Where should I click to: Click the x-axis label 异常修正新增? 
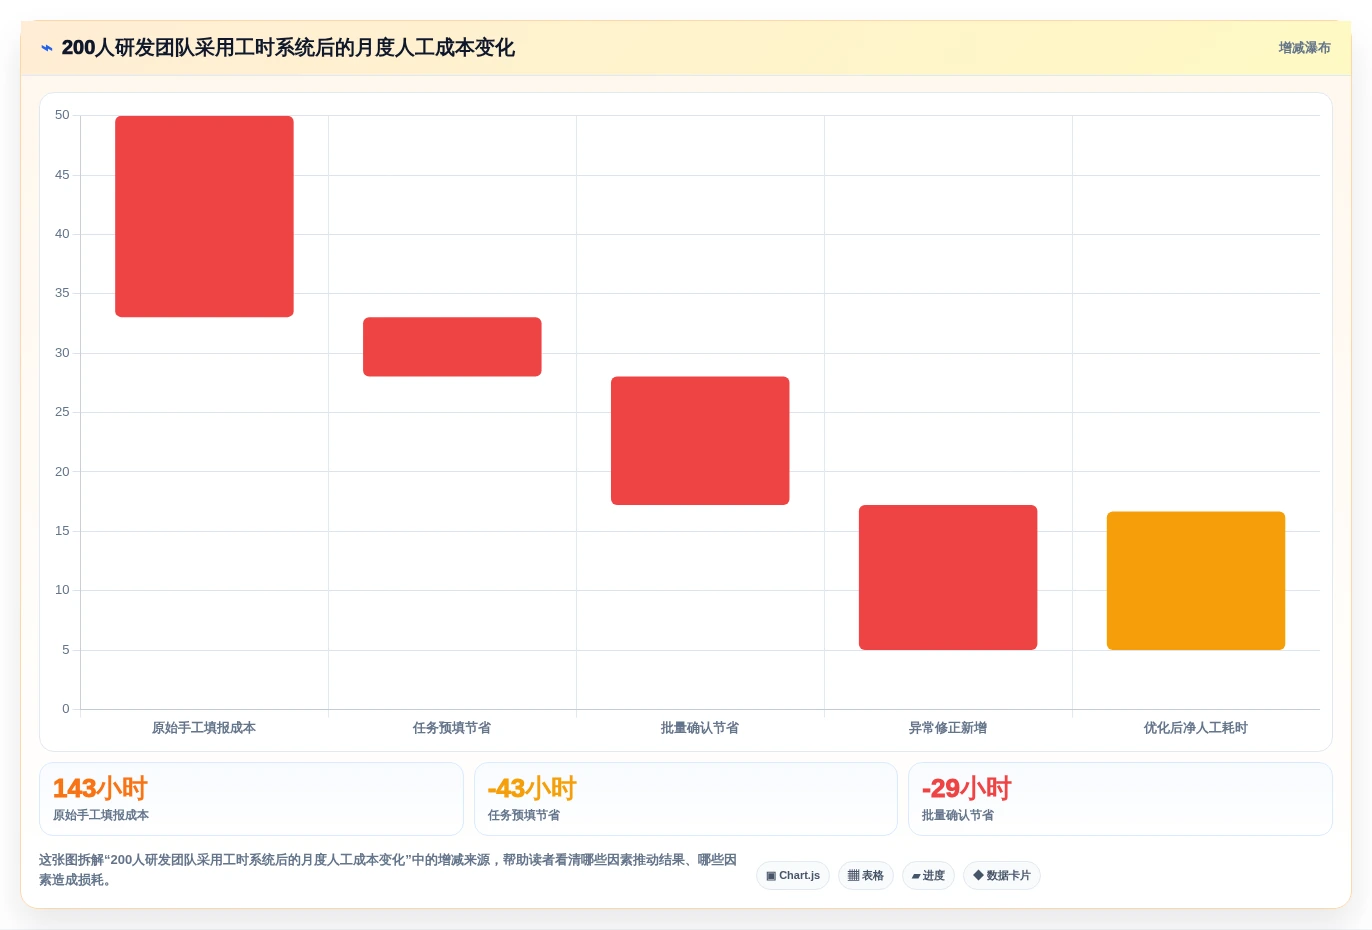(x=948, y=728)
